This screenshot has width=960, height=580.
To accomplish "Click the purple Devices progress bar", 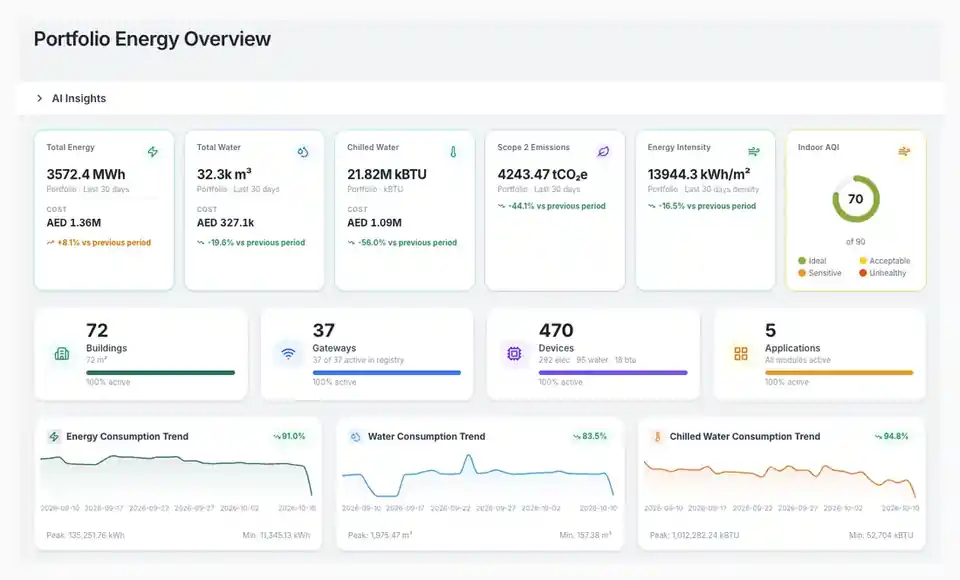I will pos(613,372).
